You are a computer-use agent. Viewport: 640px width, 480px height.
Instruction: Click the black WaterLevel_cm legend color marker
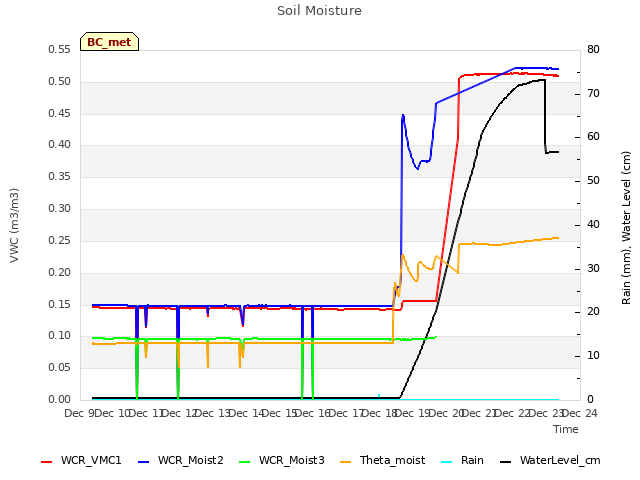(505, 462)
